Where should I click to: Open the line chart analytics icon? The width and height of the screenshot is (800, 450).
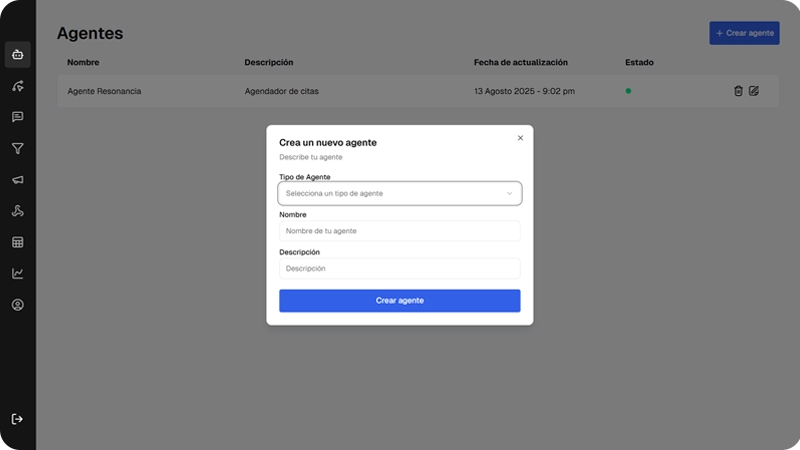[17, 273]
